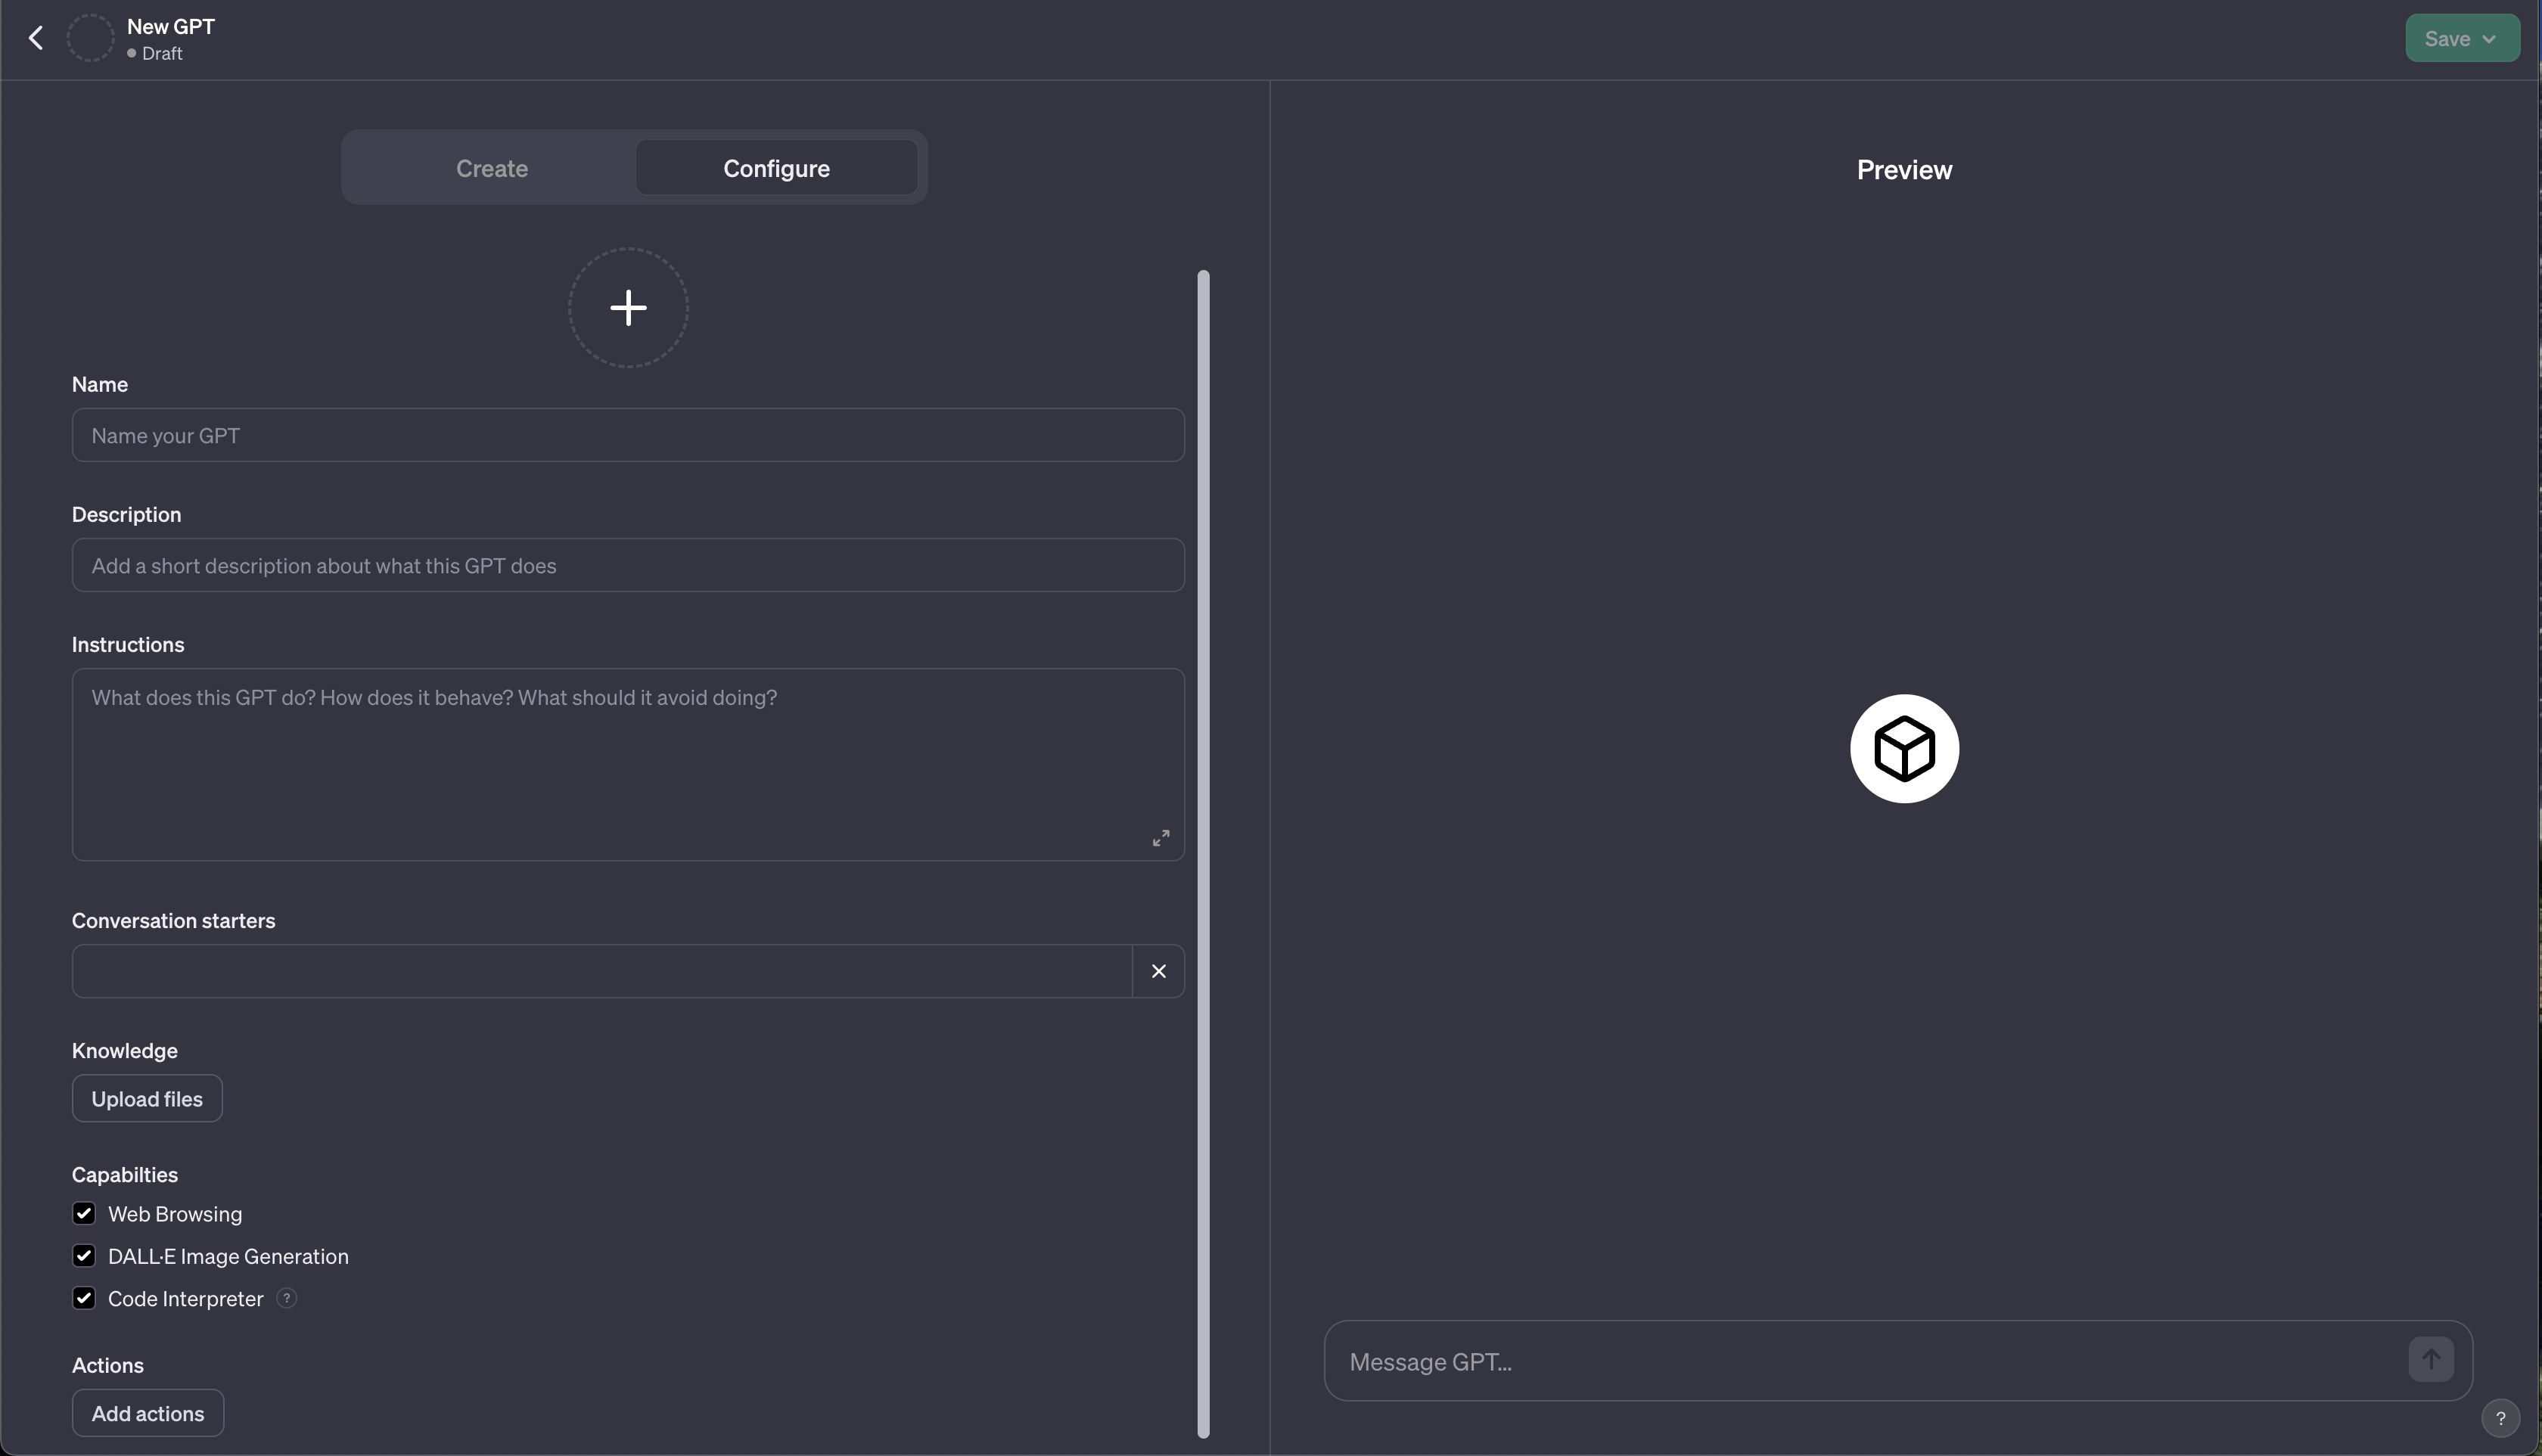This screenshot has width=2542, height=1456.
Task: Toggle the Web Browsing checkbox
Action: 82,1213
